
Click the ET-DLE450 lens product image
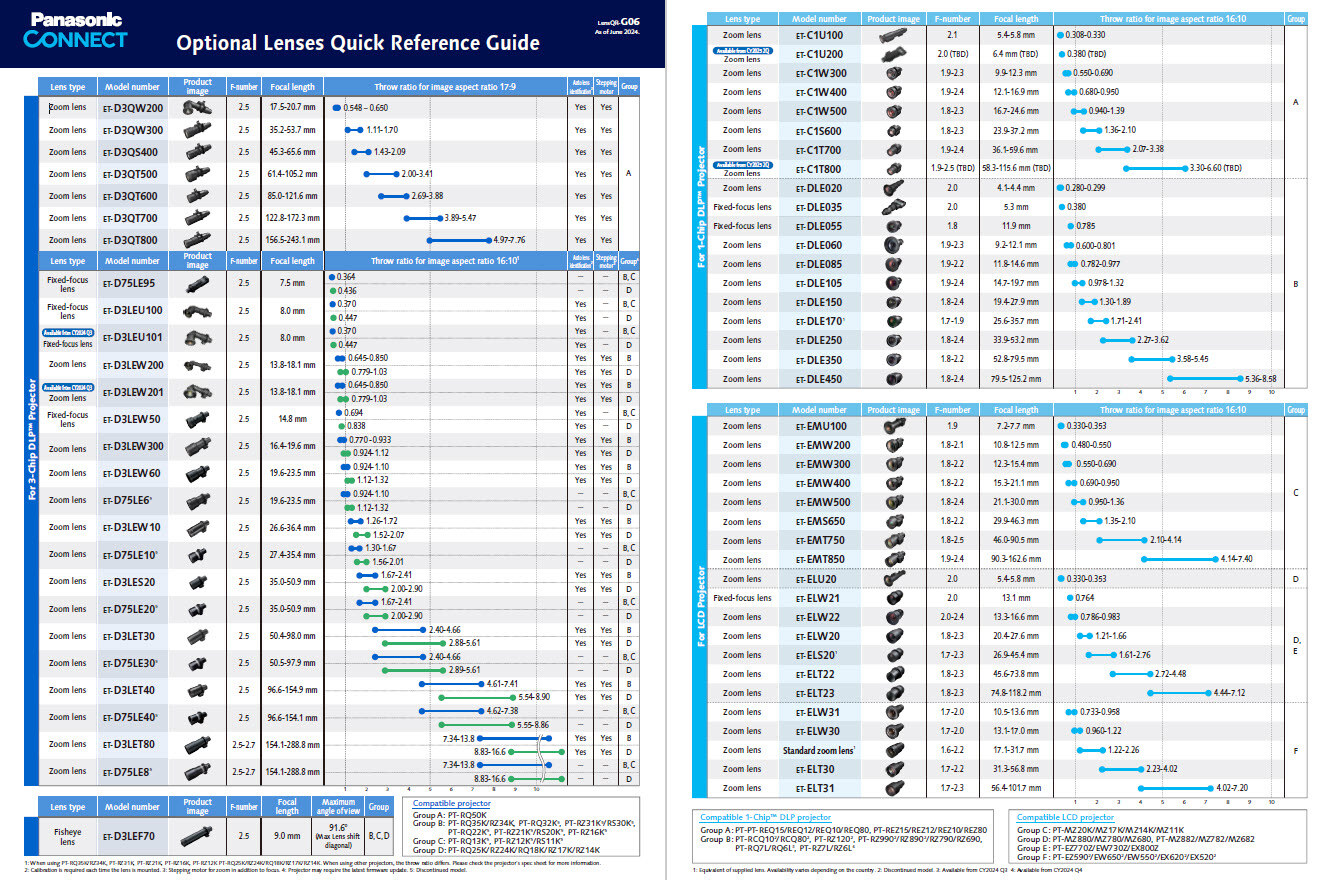click(893, 379)
